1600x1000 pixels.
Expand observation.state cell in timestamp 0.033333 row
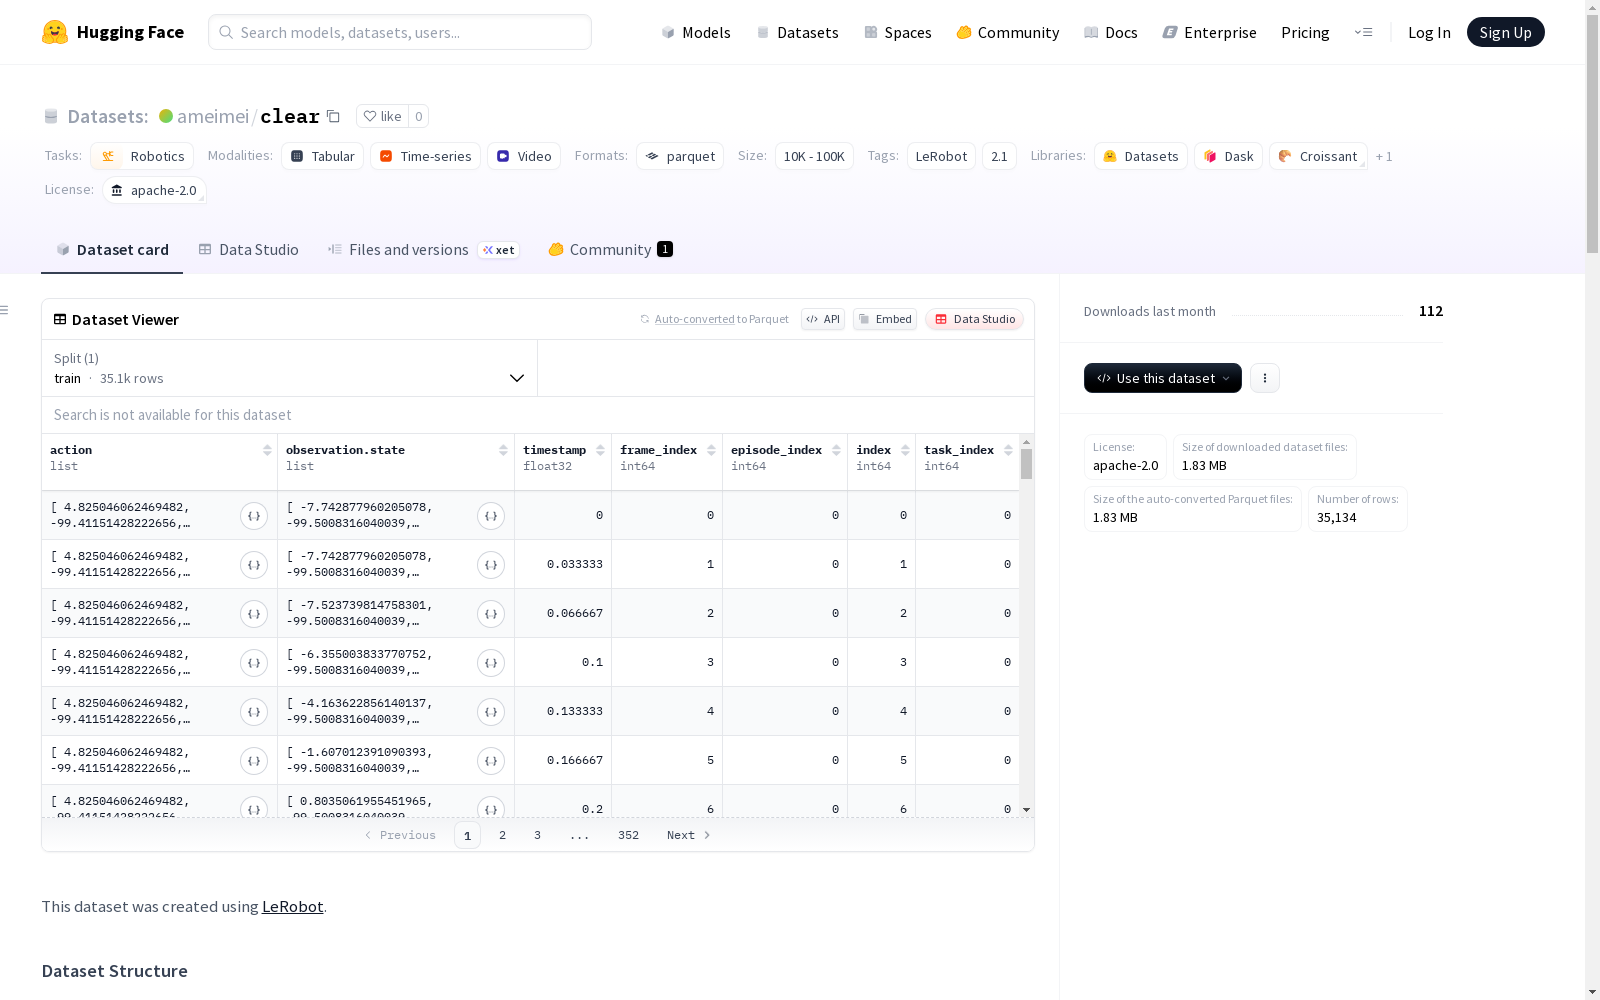pos(491,565)
